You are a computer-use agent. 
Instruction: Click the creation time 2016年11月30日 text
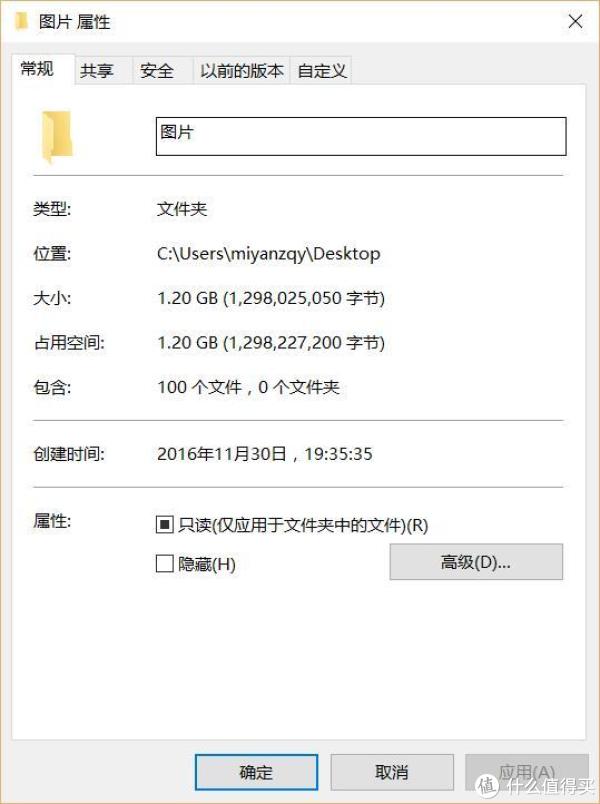pyautogui.click(x=222, y=454)
